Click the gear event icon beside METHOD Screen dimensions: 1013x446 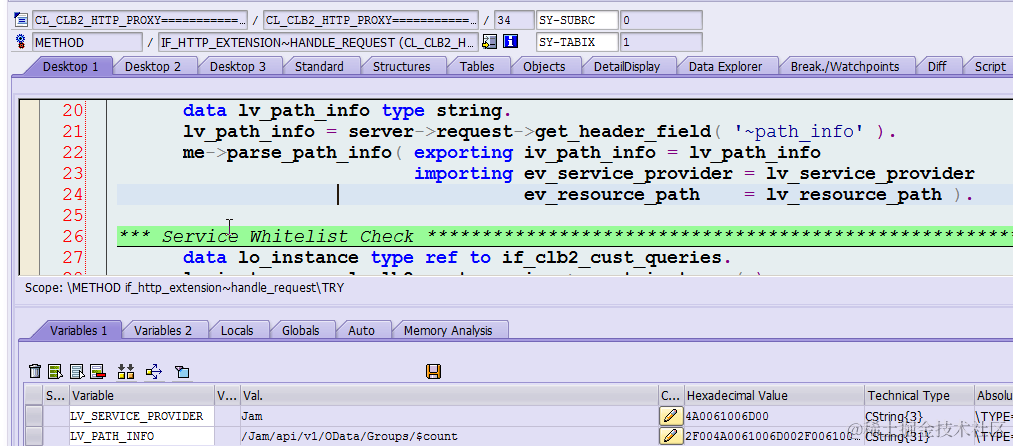tap(21, 42)
